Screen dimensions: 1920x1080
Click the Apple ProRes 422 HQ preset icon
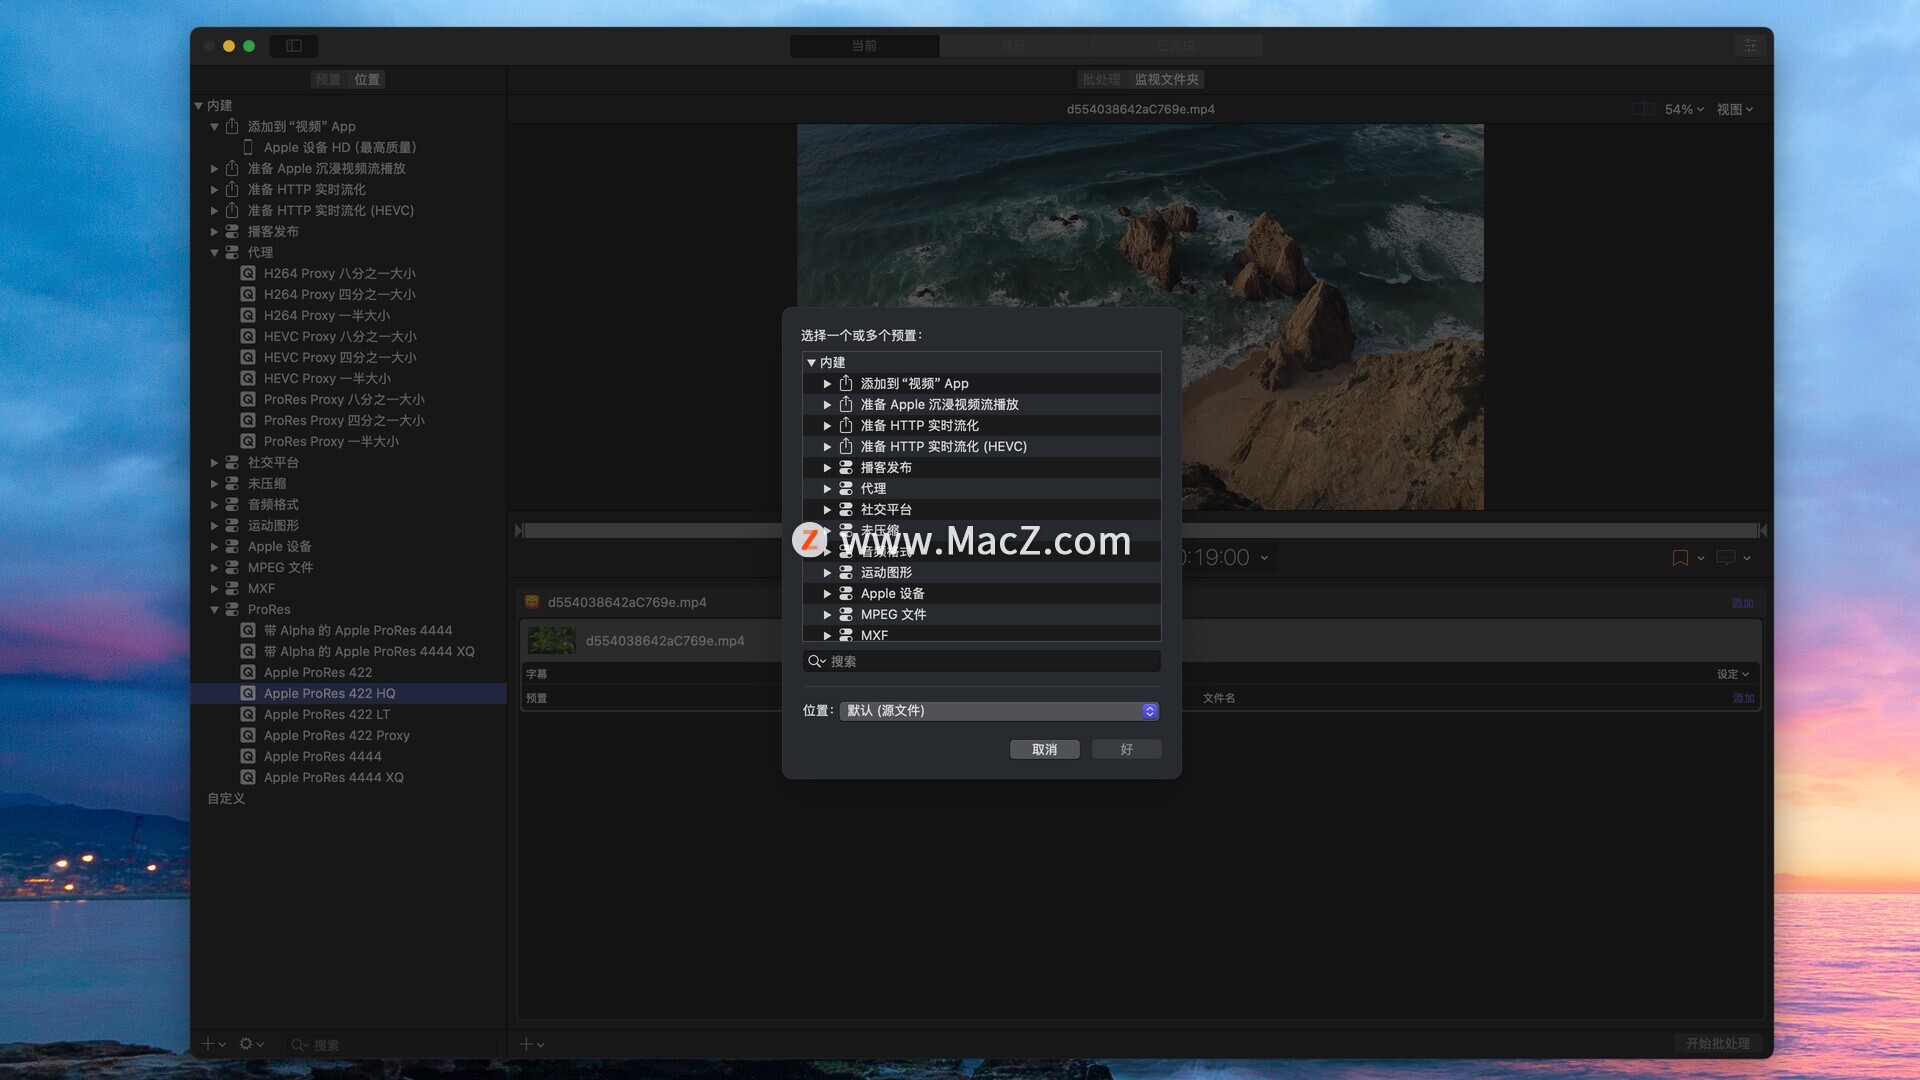tap(248, 693)
